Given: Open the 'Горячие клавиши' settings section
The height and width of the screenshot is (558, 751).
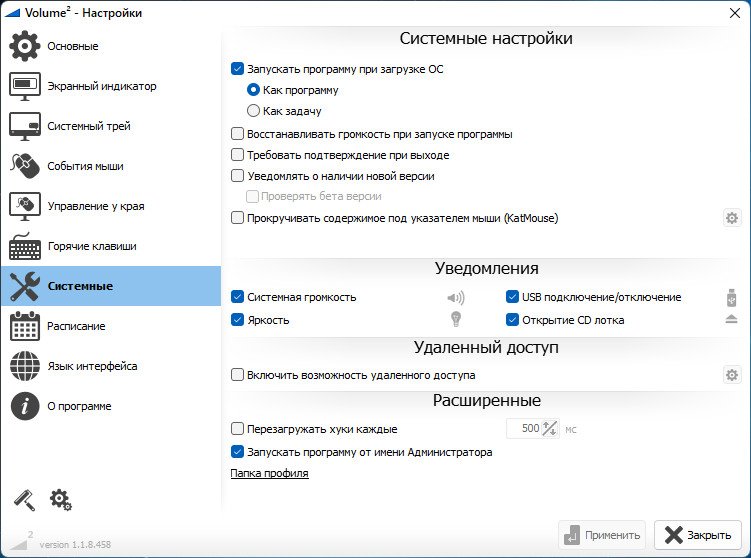Looking at the screenshot, I should coord(111,246).
